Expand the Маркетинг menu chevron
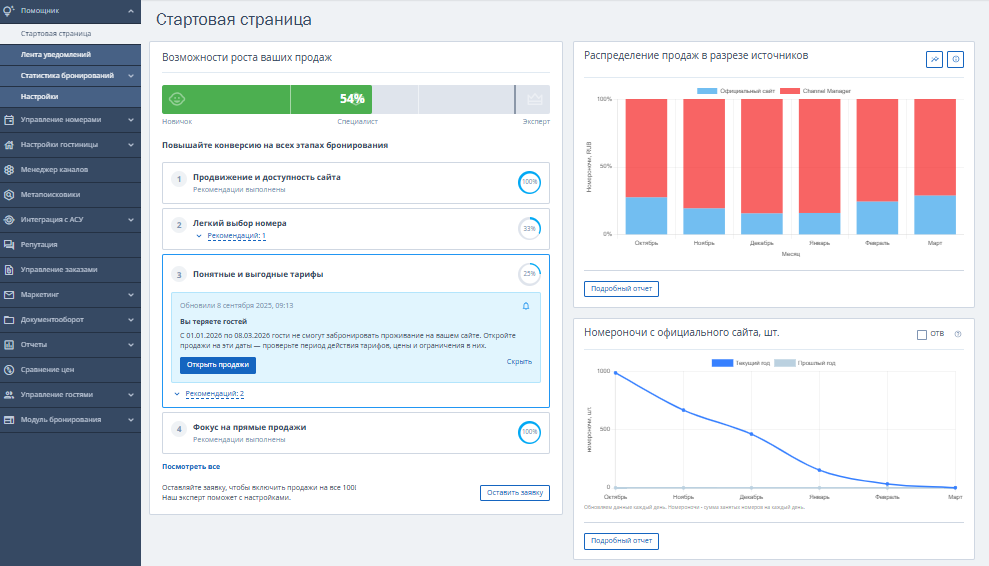The image size is (989, 566). coord(131,295)
